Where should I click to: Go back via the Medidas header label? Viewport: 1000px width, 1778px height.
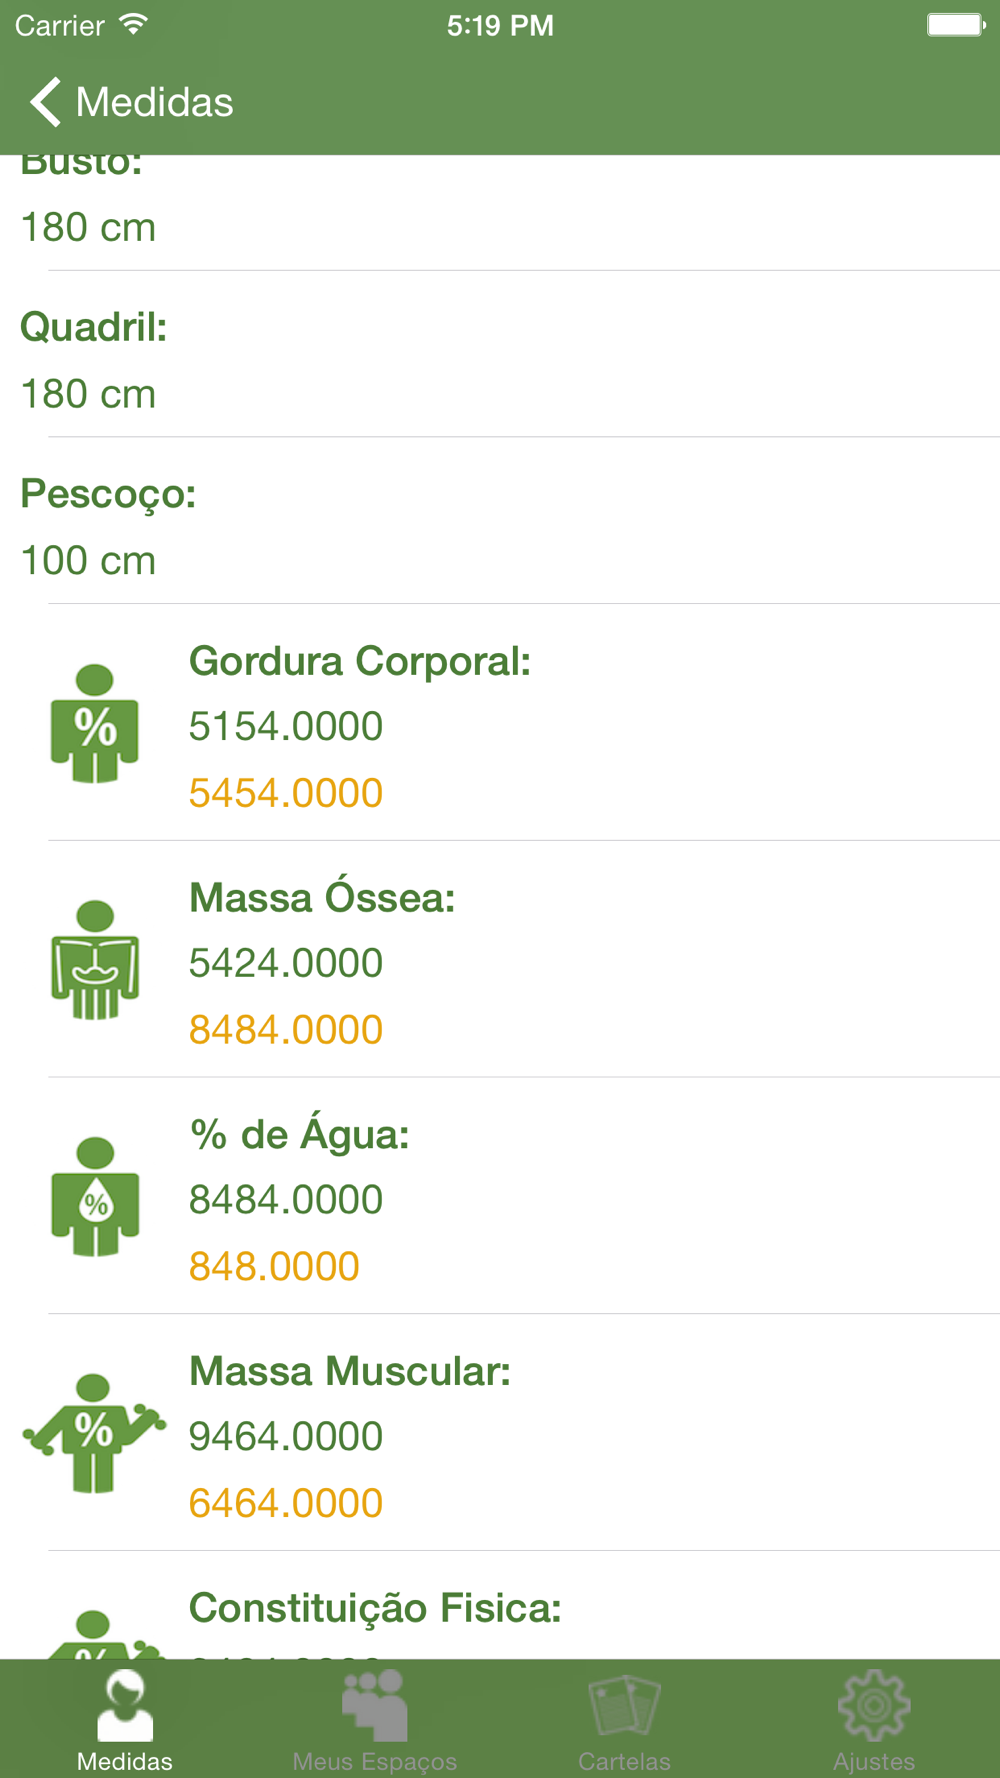point(154,102)
